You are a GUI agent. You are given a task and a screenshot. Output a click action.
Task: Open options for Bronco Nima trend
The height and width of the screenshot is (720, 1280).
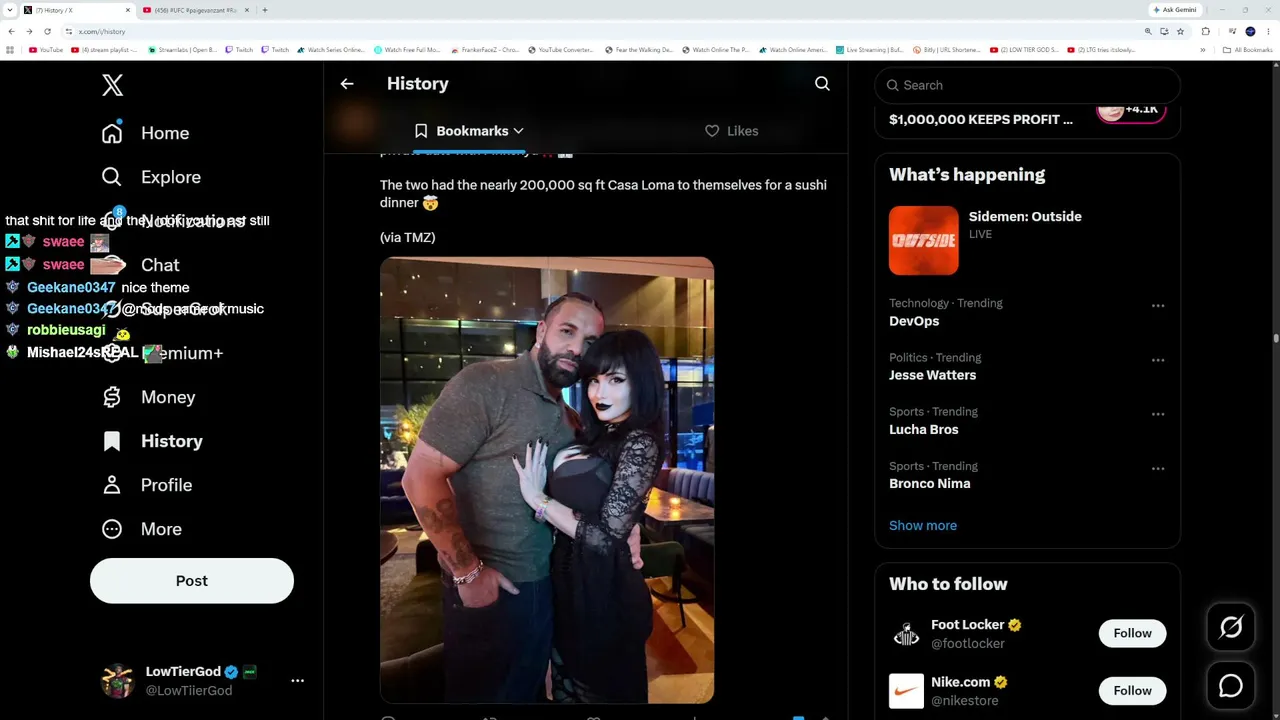1158,468
